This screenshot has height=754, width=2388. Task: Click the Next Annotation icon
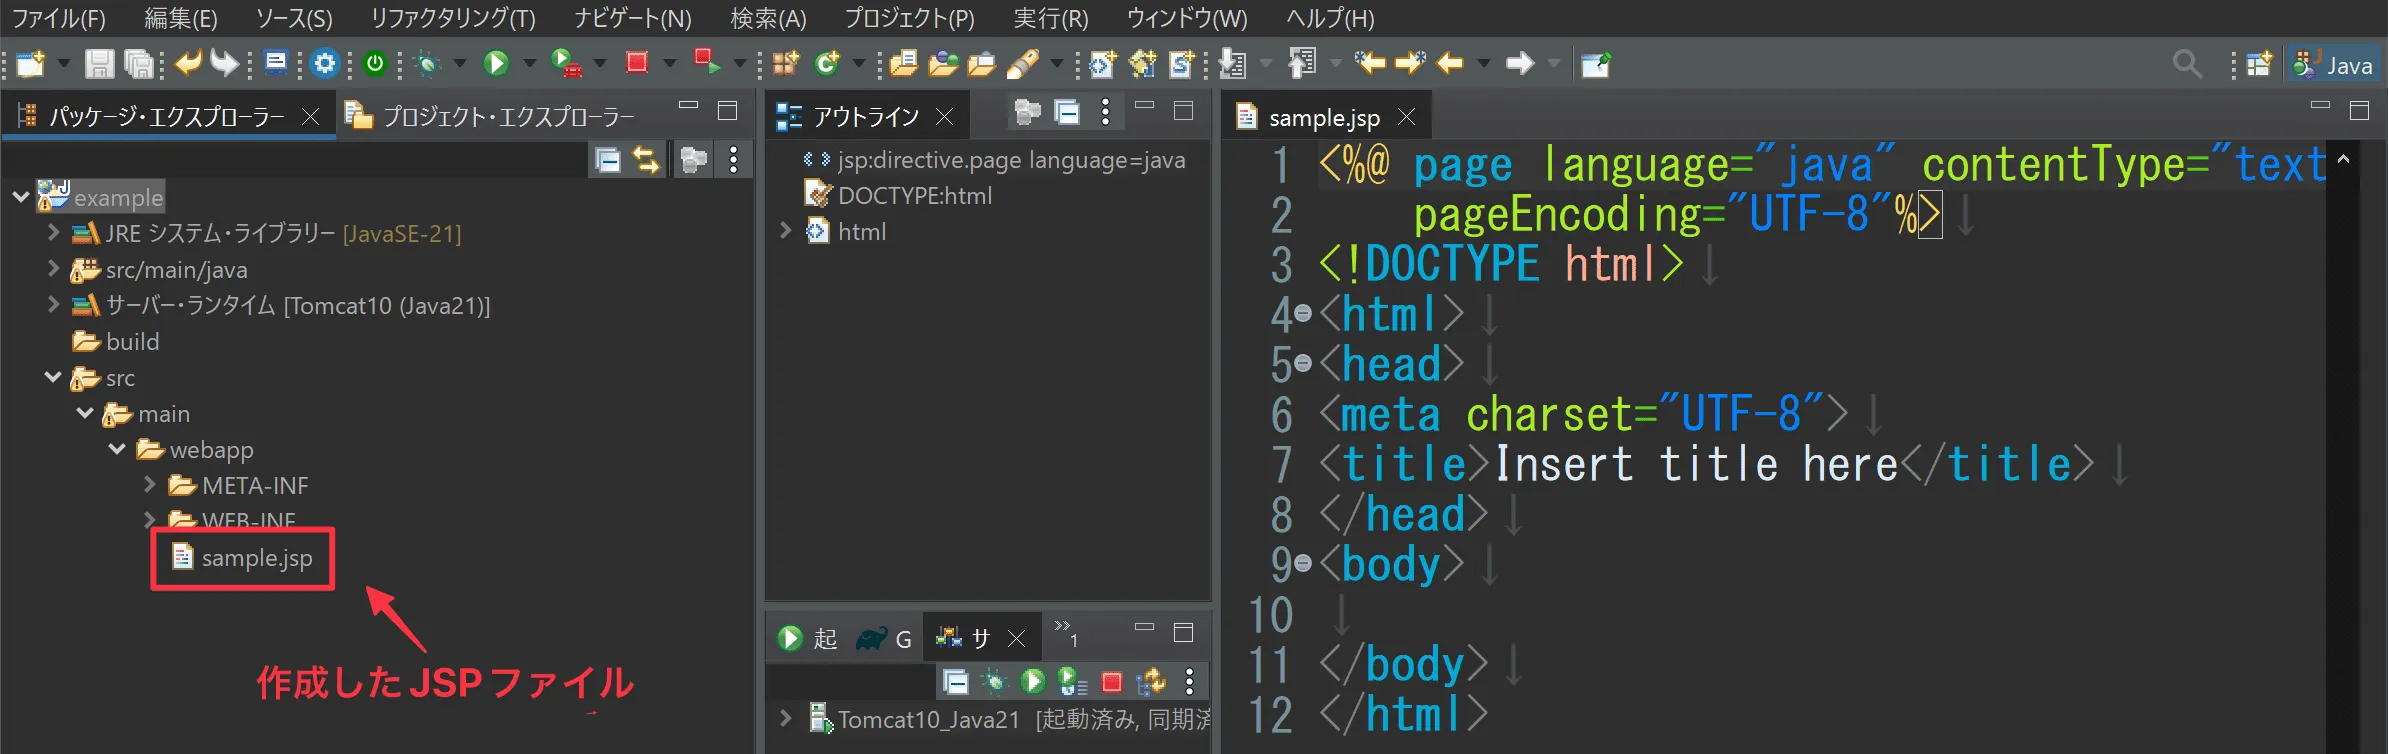[x=1233, y=64]
